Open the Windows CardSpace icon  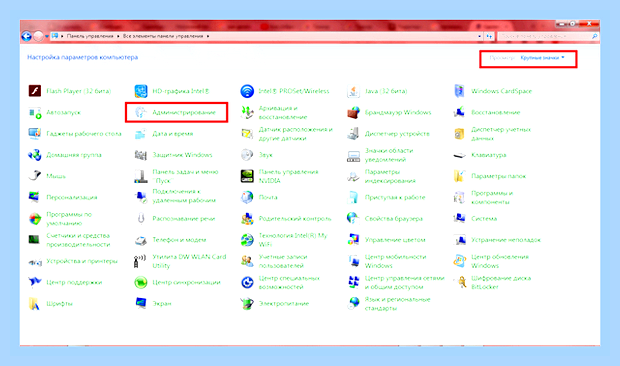[459, 91]
